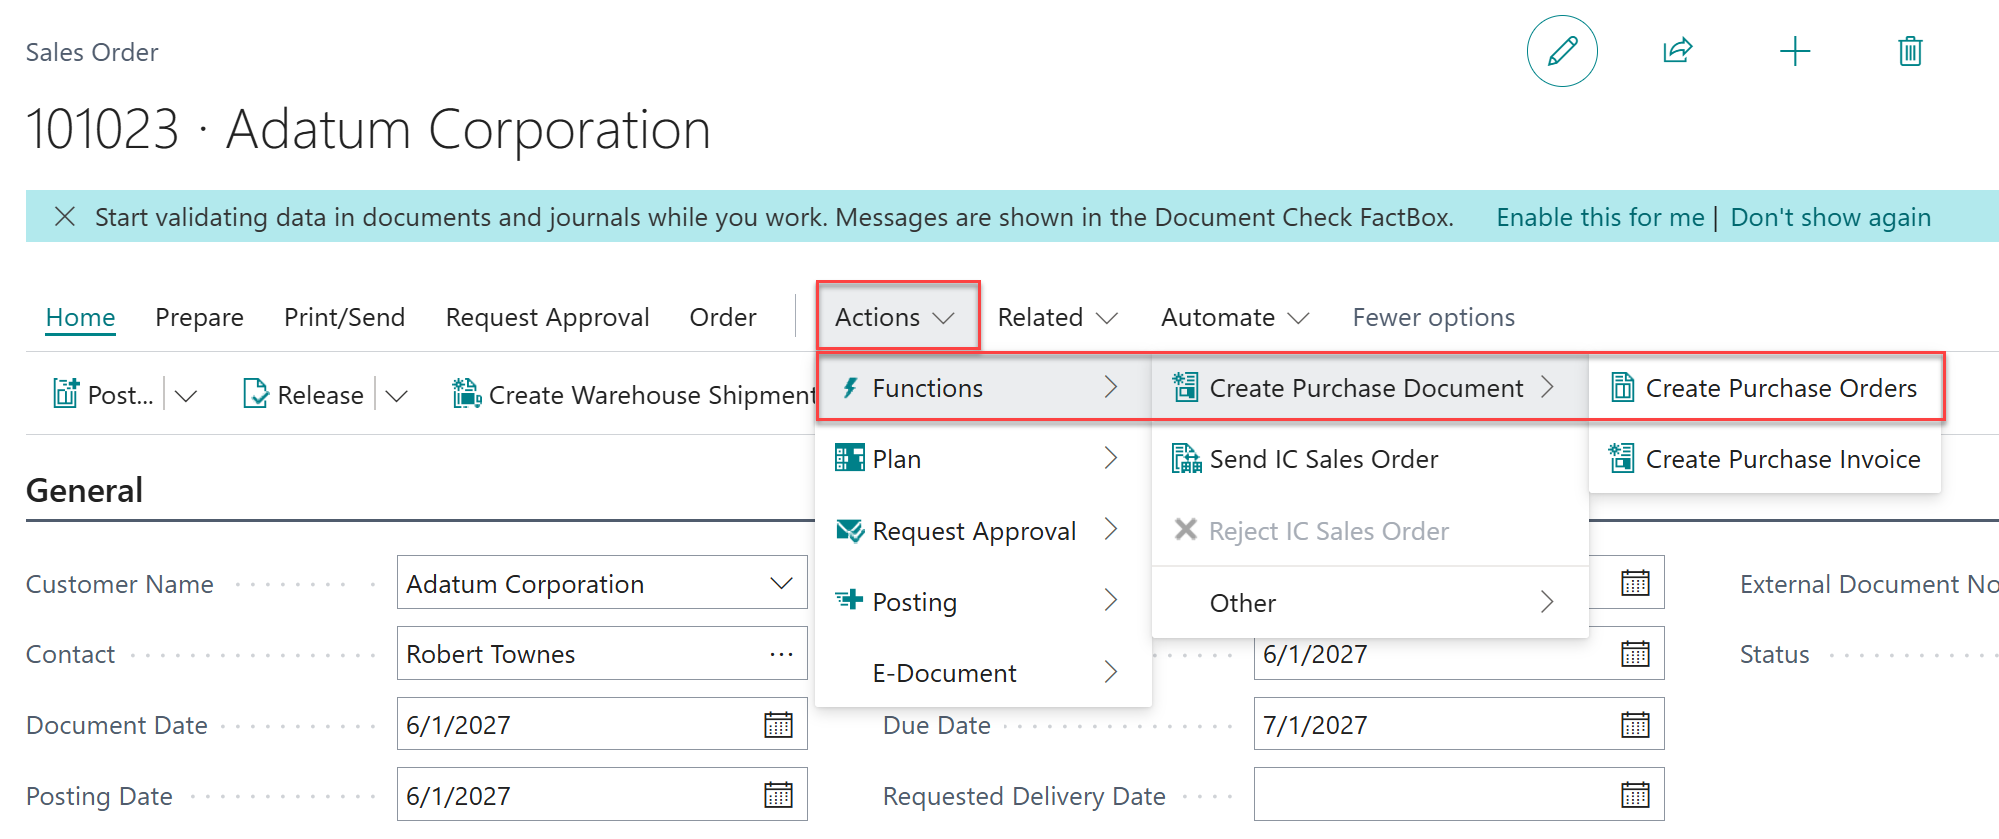Image resolution: width=1999 pixels, height=839 pixels.
Task: Open the Posting Date calendar picker
Action: pyautogui.click(x=778, y=795)
